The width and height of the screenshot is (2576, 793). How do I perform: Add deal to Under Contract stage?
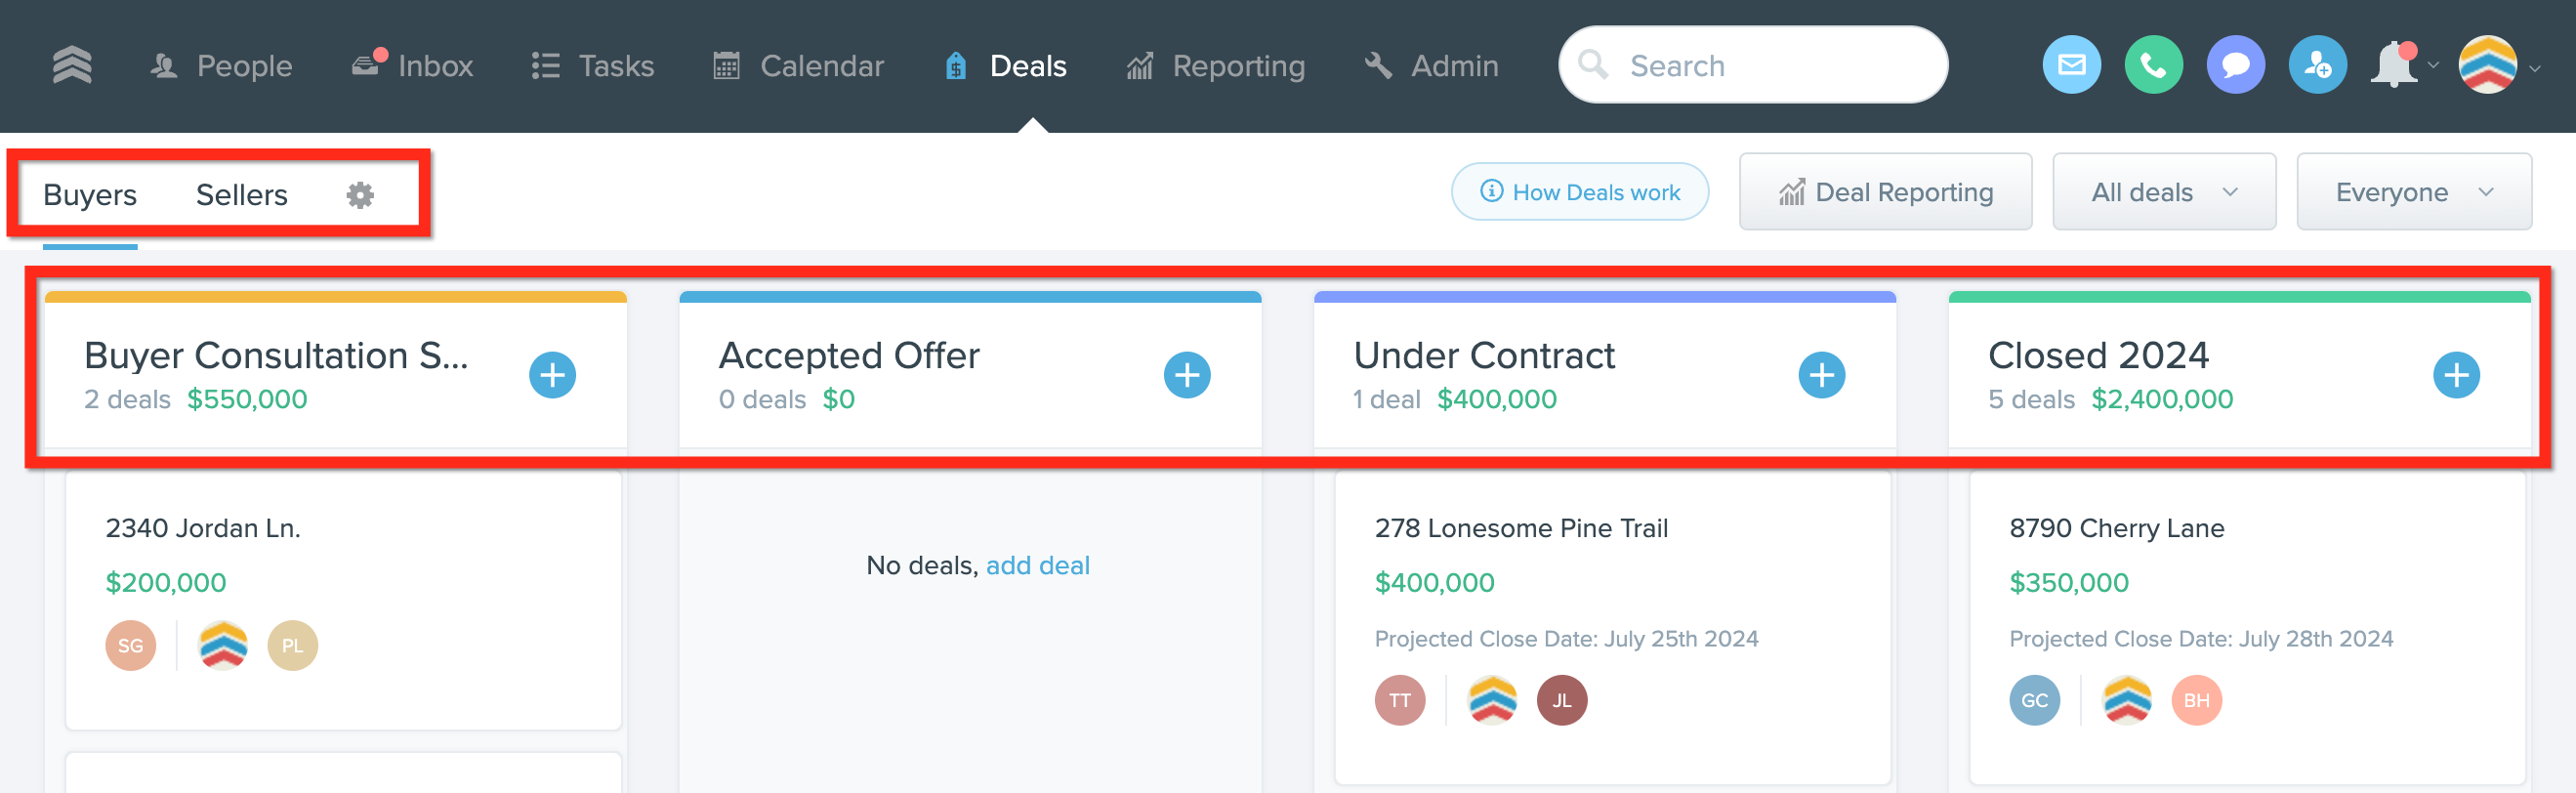click(1821, 375)
